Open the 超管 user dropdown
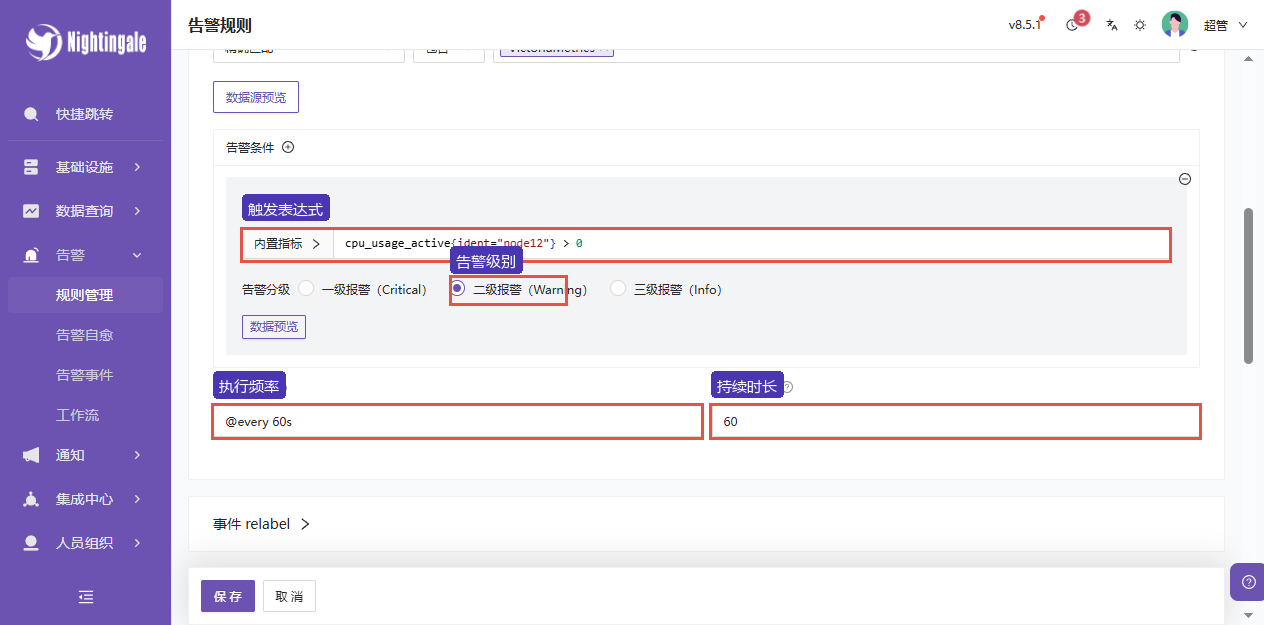The height and width of the screenshot is (625, 1264). click(x=1226, y=25)
